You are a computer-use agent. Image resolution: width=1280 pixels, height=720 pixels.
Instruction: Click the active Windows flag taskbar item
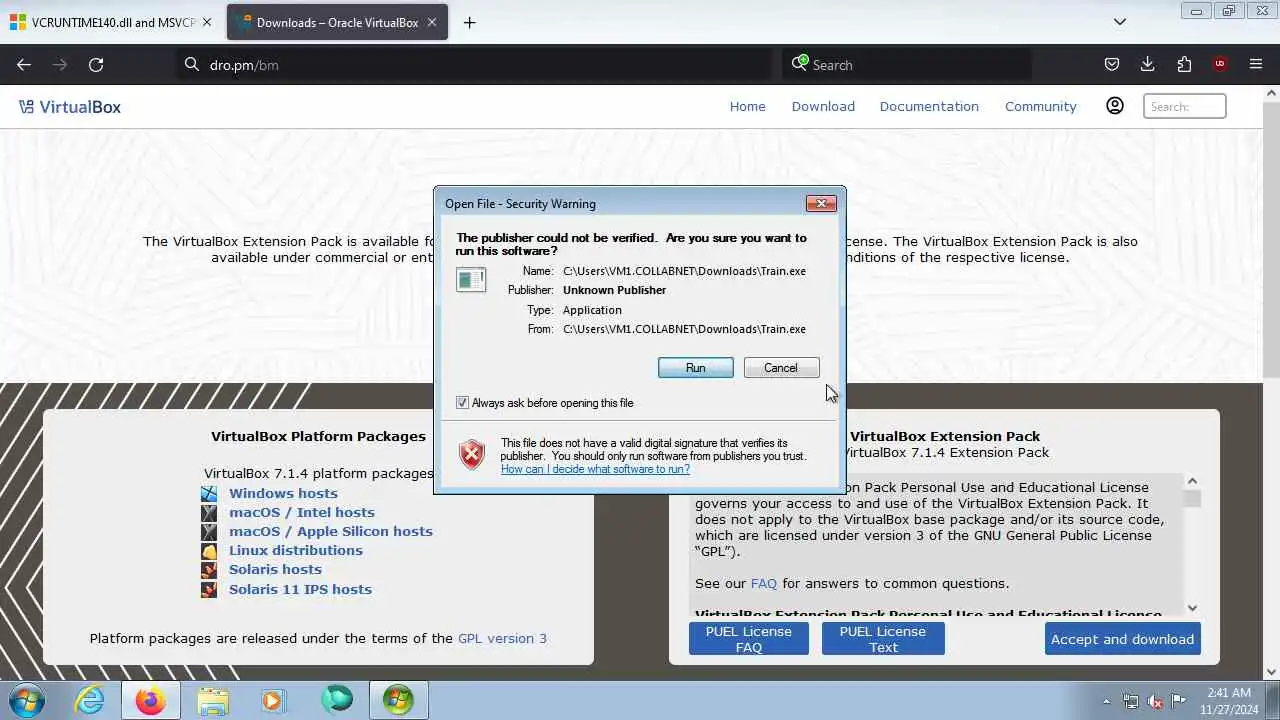pos(398,700)
